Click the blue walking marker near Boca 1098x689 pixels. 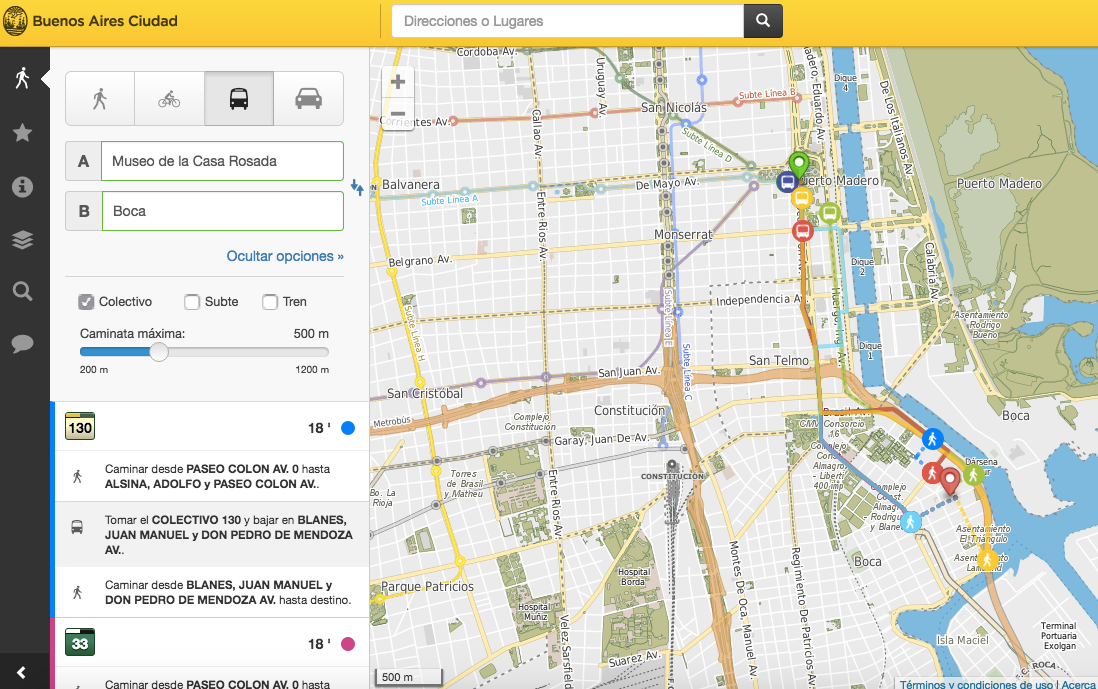tap(932, 439)
